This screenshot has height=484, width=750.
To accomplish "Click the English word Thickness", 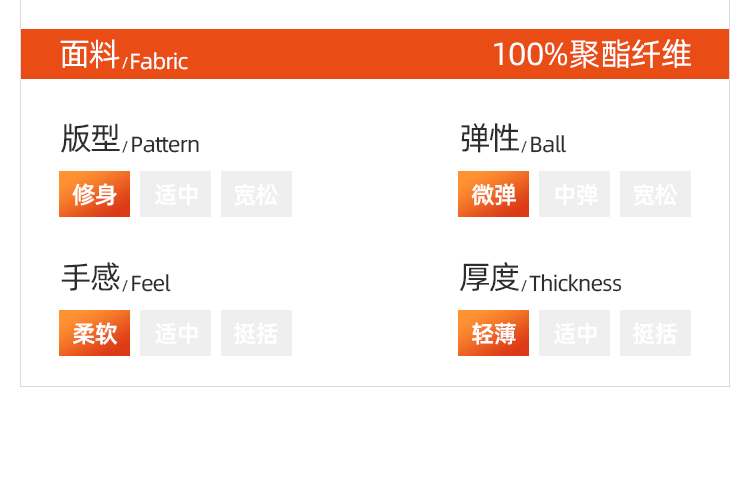I will 575,284.
